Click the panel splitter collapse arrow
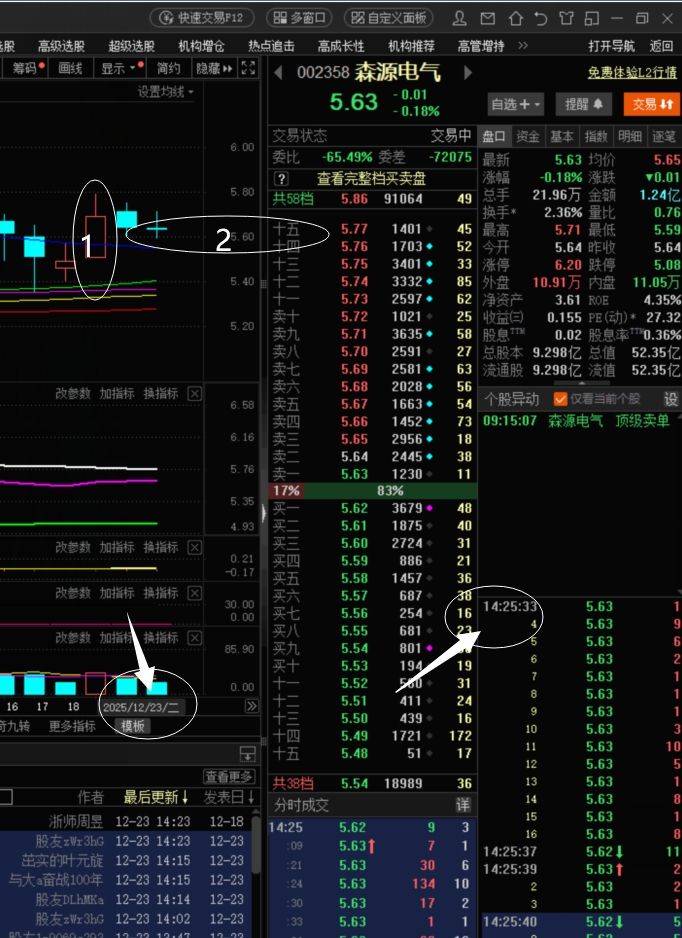682x938 pixels. pos(264,513)
